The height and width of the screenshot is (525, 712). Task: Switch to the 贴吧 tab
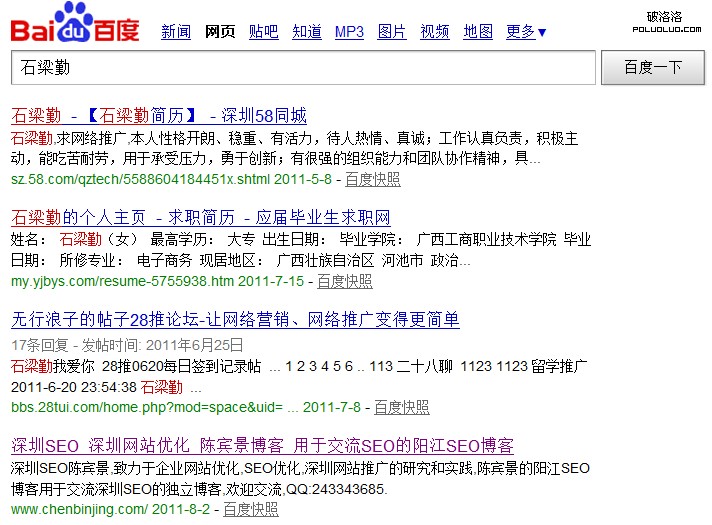coord(263,32)
